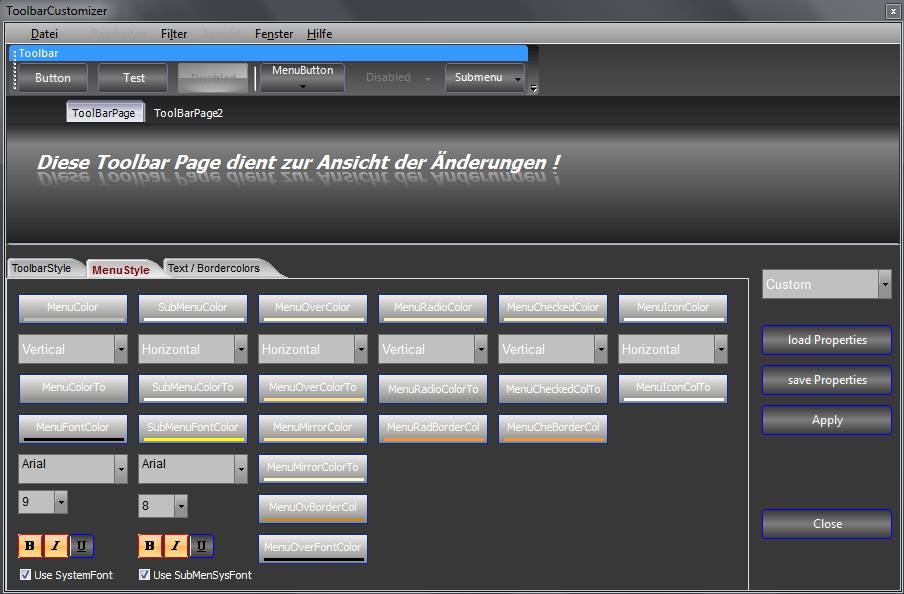Toggle bold for the submenu font
Image resolution: width=904 pixels, height=594 pixels.
[150, 546]
